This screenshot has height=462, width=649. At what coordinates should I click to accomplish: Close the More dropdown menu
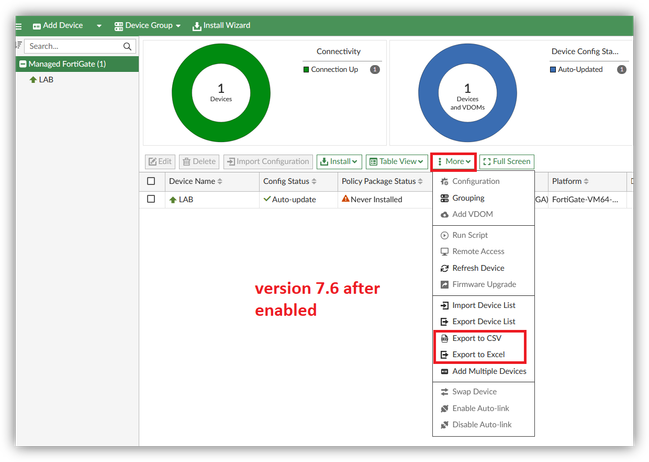[x=454, y=161]
